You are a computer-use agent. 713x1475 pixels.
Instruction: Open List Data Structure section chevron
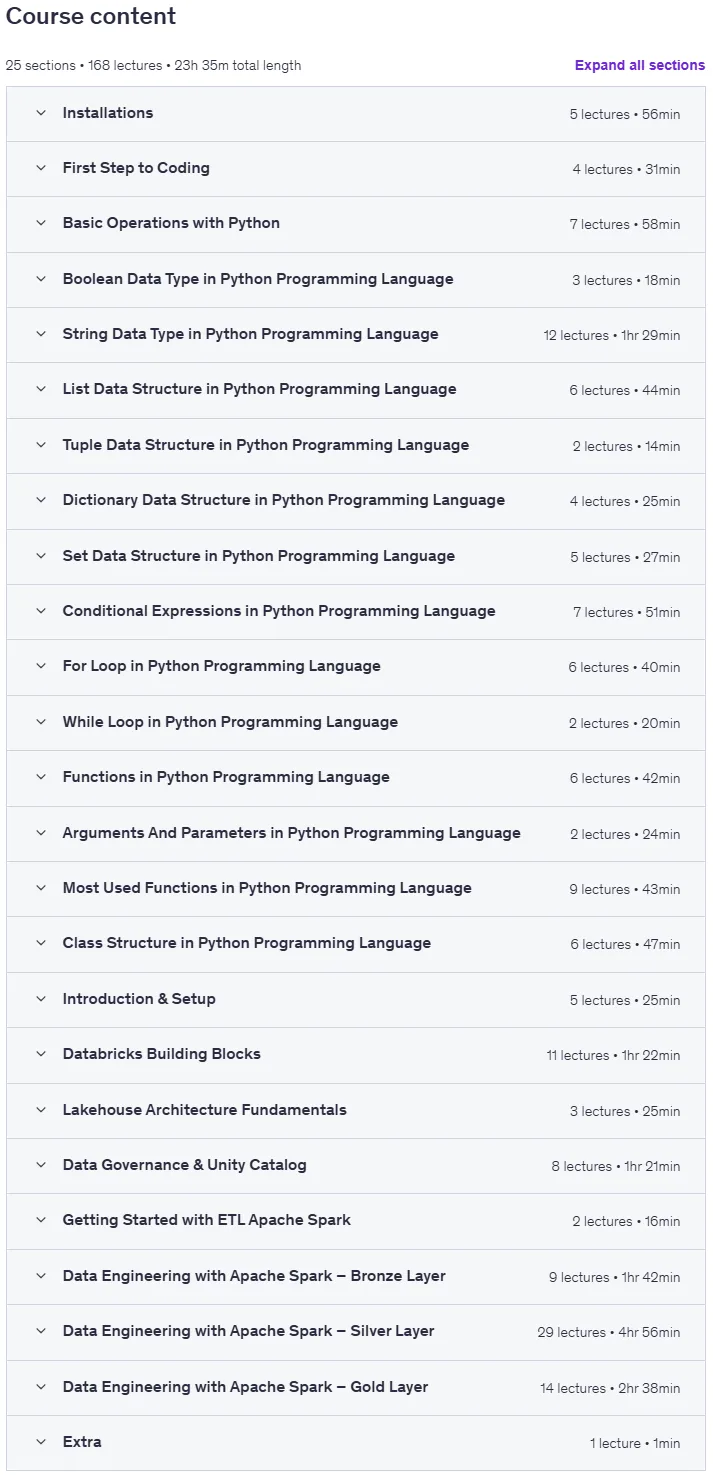pos(41,389)
